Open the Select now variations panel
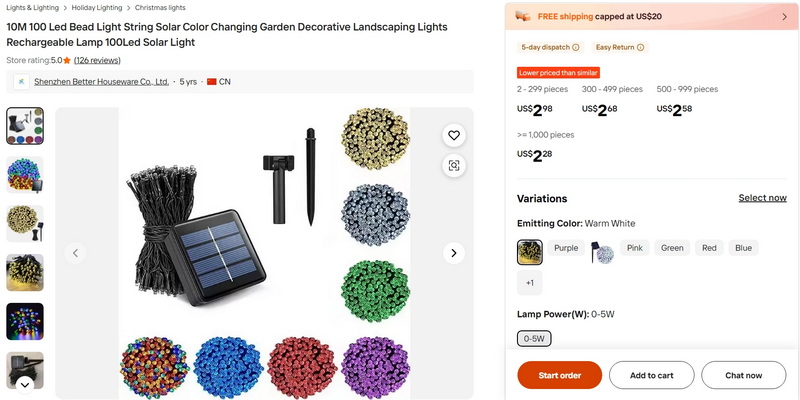 (x=762, y=198)
